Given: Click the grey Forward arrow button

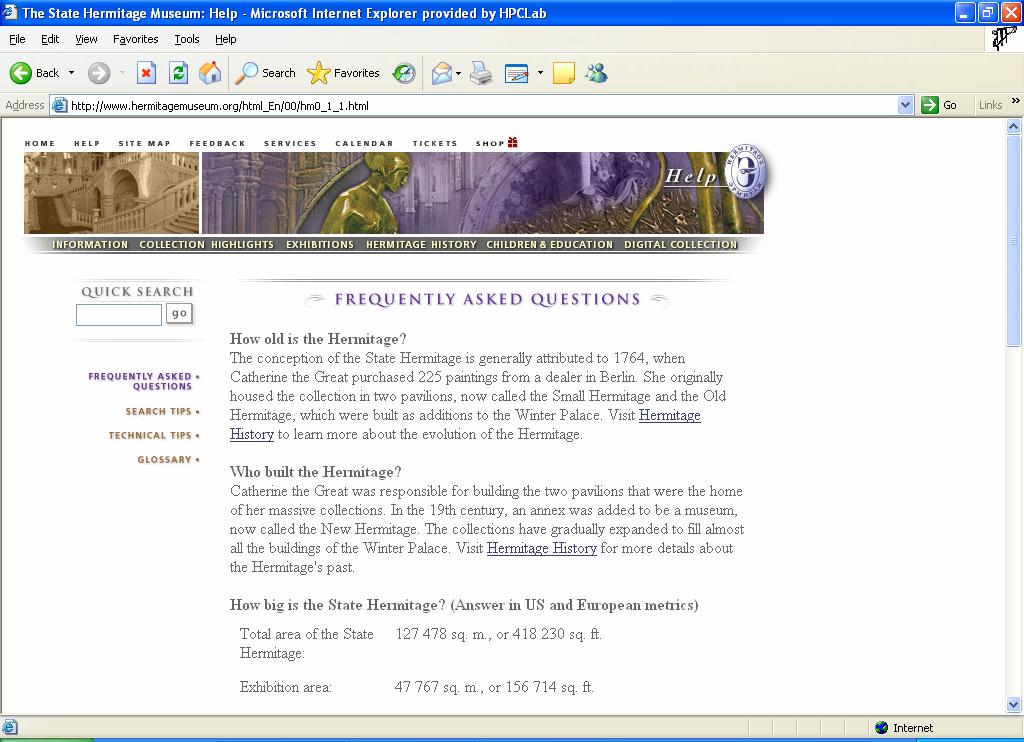Looking at the screenshot, I should [x=99, y=73].
